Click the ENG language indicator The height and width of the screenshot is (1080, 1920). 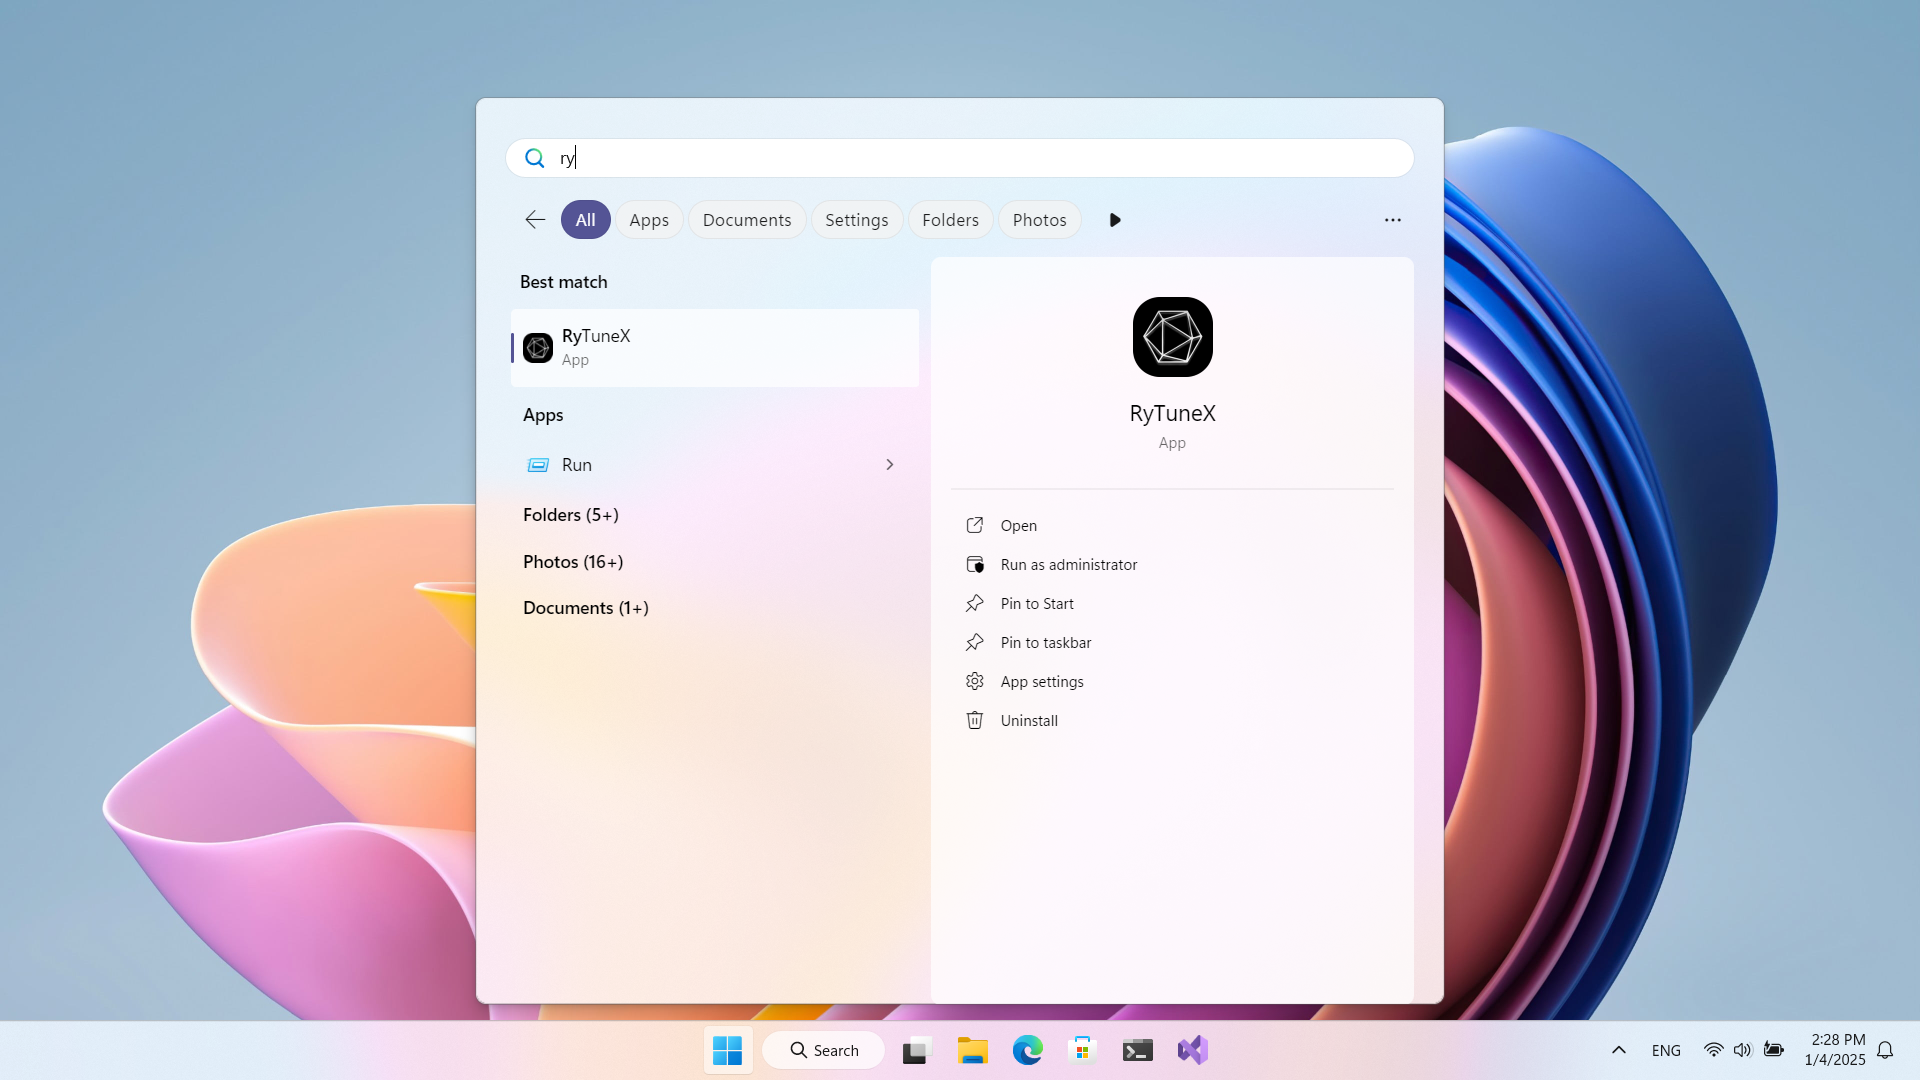coord(1666,1050)
